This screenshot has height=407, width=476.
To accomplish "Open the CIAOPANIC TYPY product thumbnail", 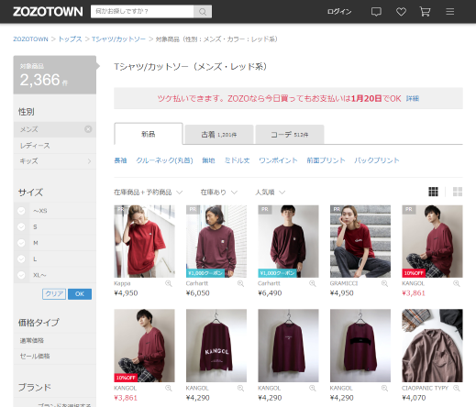I will tap(432, 346).
